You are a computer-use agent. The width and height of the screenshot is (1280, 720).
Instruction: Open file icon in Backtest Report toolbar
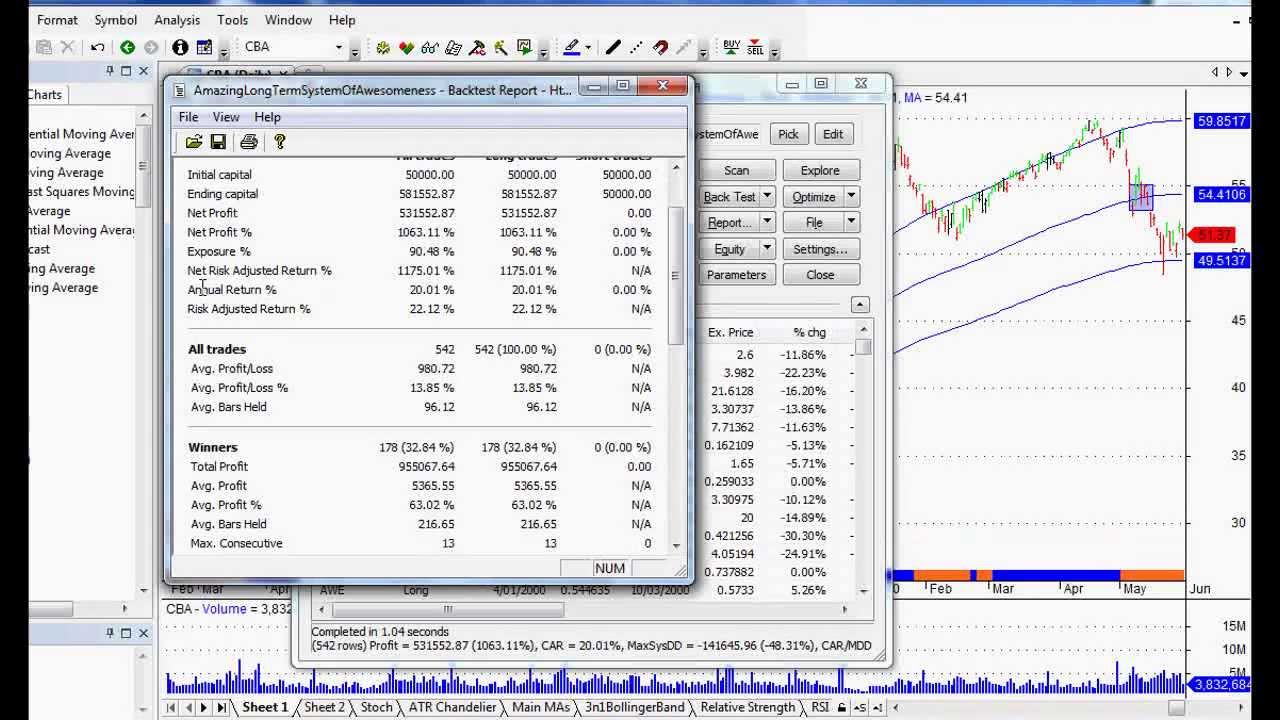[x=194, y=142]
